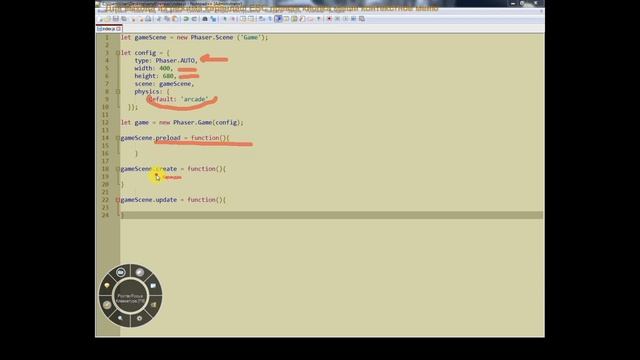
Task: Stop macro recording button
Action: pyautogui.click(x=337, y=19)
